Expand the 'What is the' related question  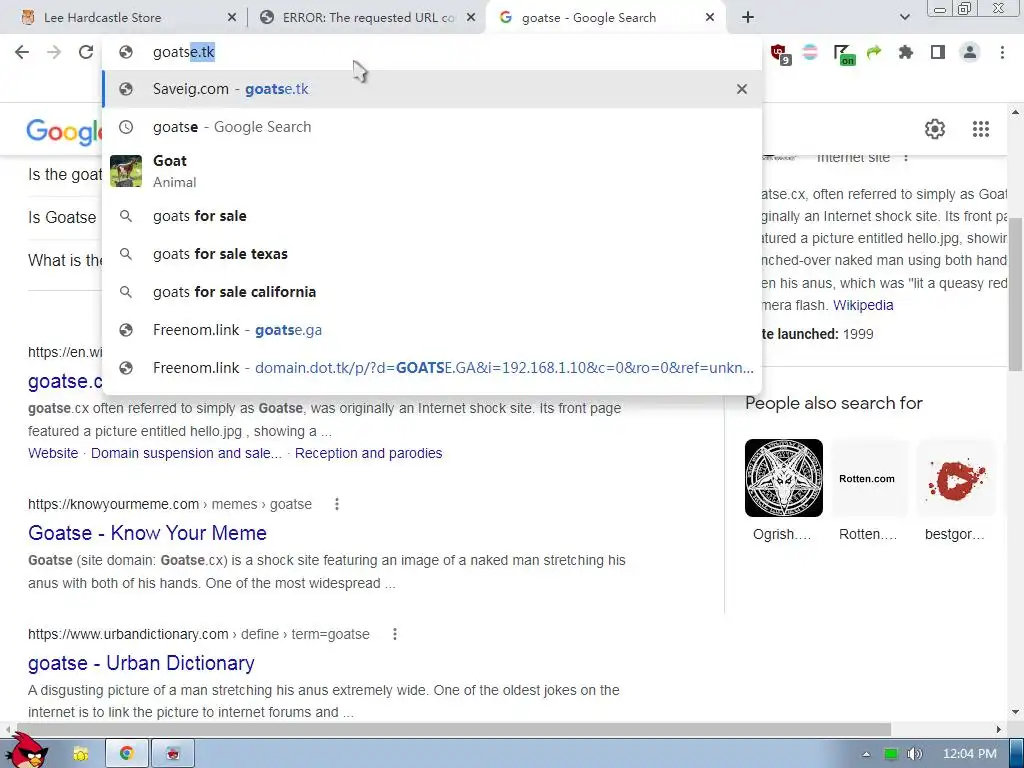[x=65, y=261]
